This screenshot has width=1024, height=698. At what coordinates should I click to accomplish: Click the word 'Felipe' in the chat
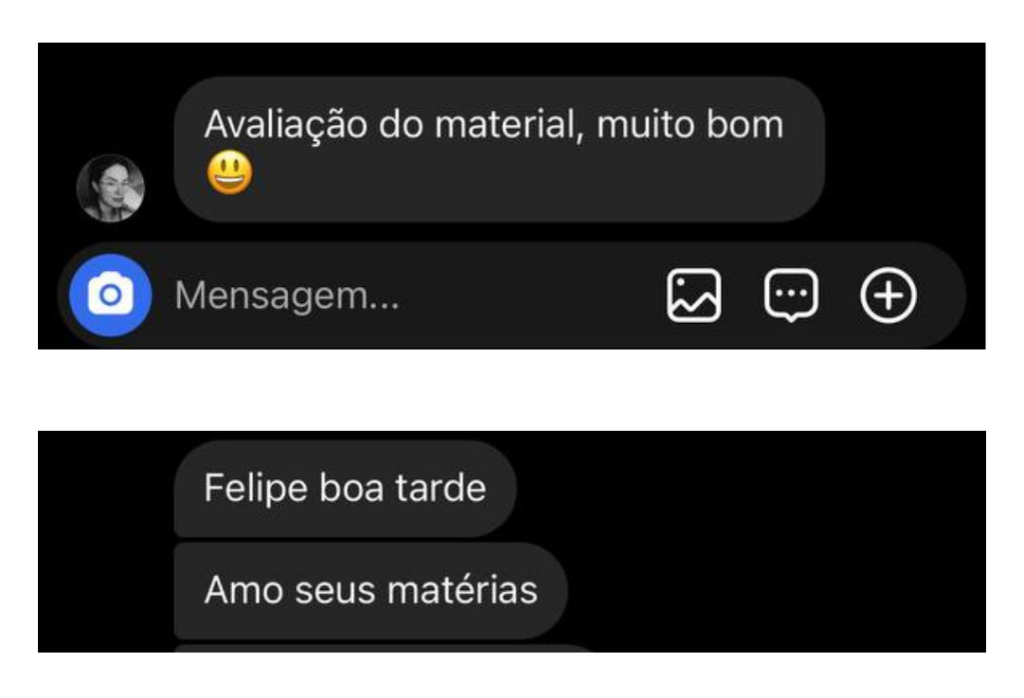[x=256, y=489]
